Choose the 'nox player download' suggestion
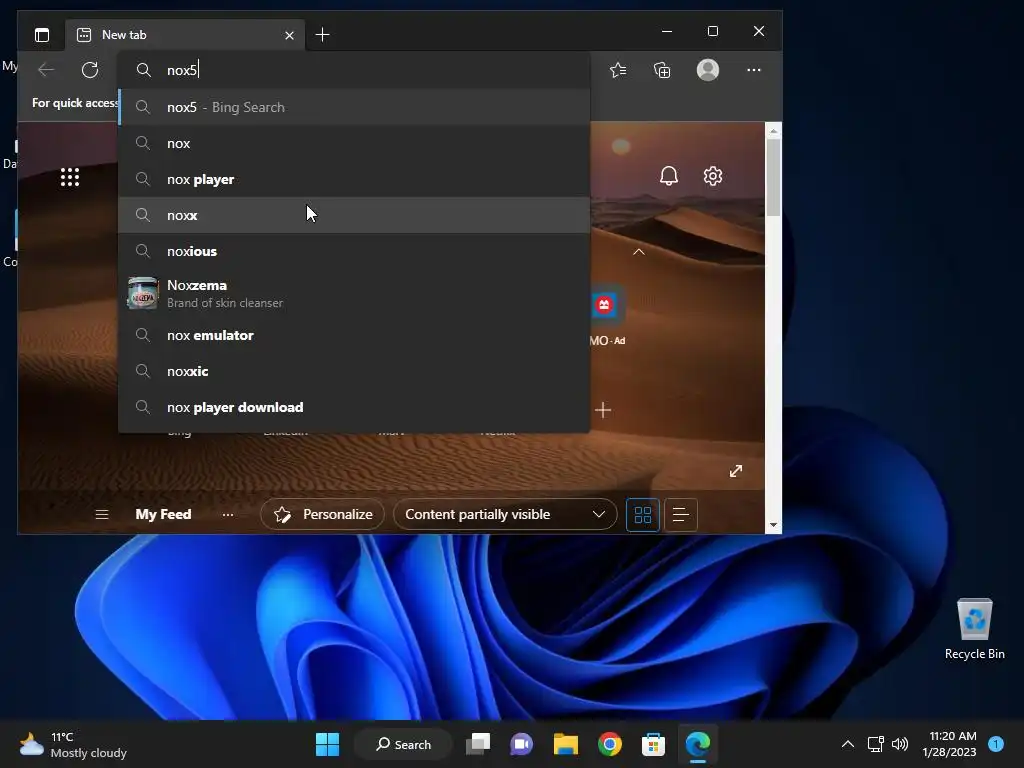Screen dimensions: 1024x768 tap(354, 407)
